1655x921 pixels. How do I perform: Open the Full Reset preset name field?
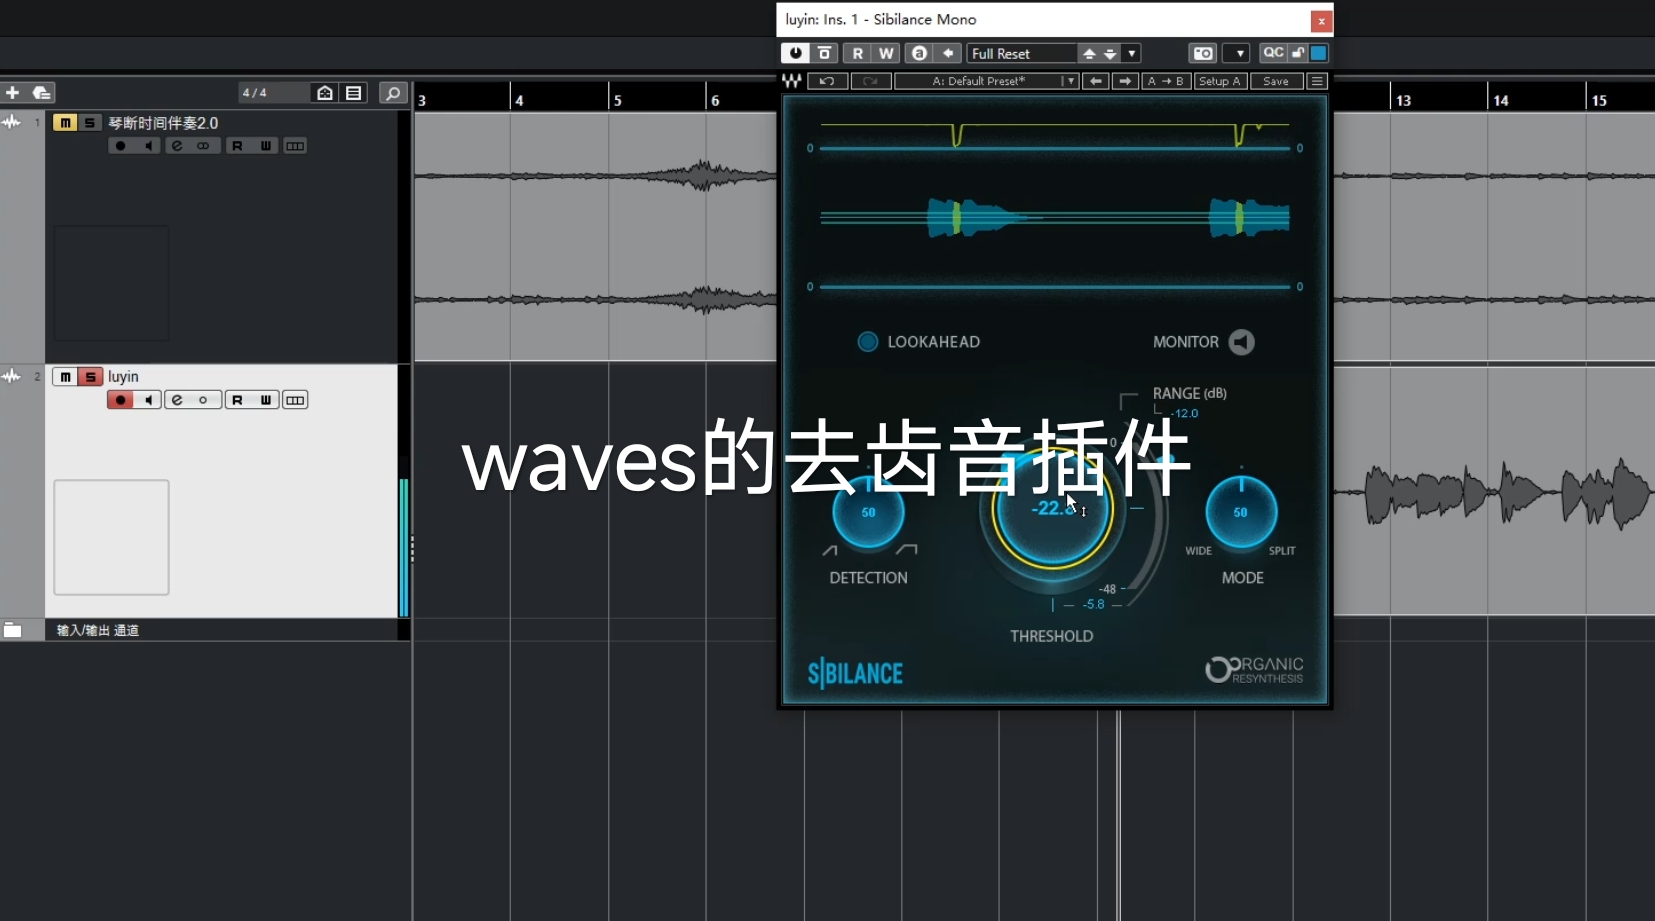click(x=1021, y=53)
